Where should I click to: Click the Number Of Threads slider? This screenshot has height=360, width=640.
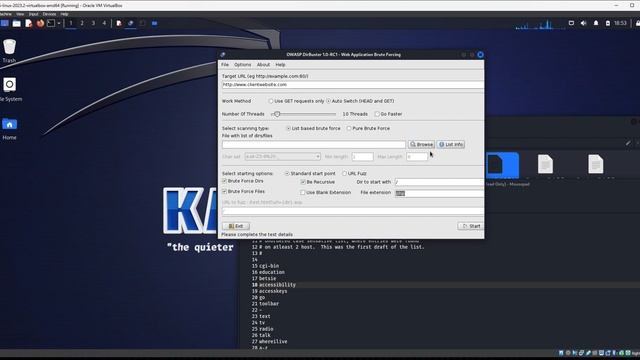(x=304, y=114)
